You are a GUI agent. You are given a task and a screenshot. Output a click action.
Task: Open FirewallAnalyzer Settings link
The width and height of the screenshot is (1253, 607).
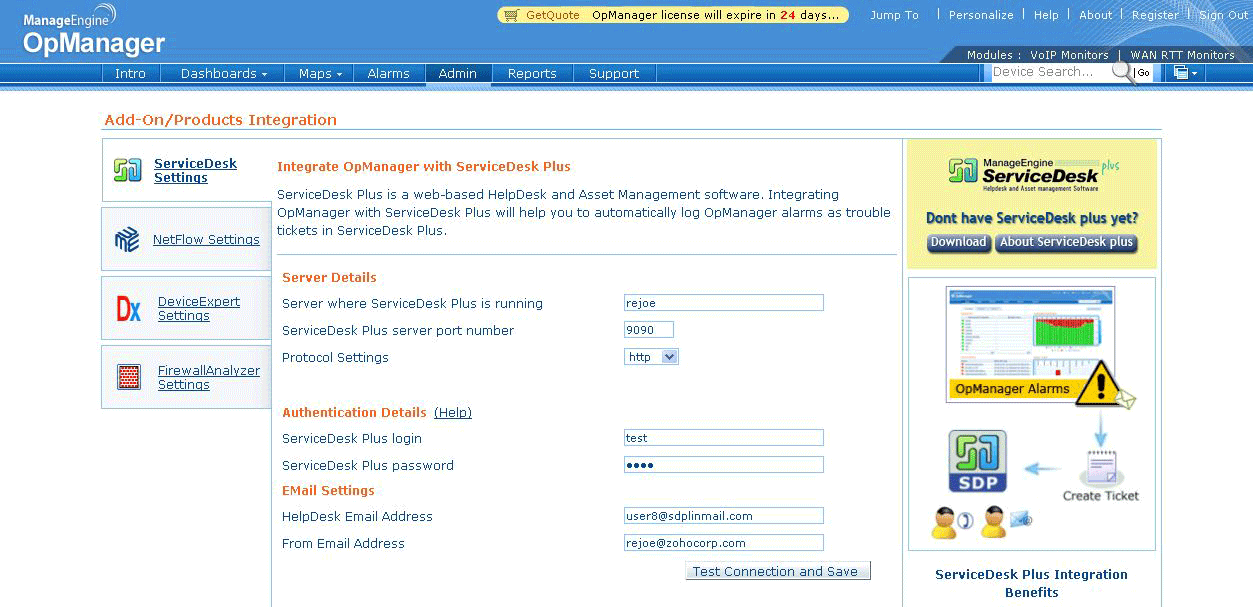click(209, 377)
